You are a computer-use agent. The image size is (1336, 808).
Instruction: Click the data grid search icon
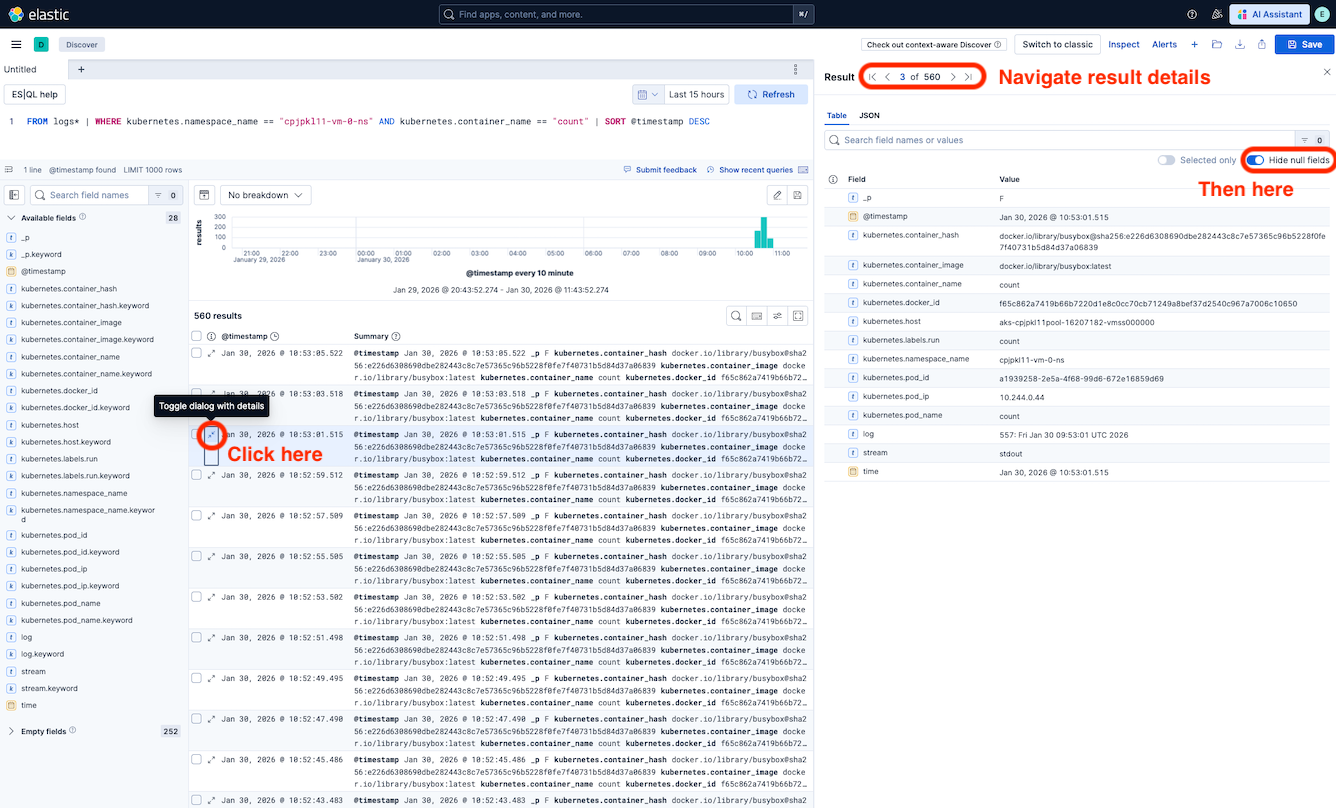[x=736, y=316]
